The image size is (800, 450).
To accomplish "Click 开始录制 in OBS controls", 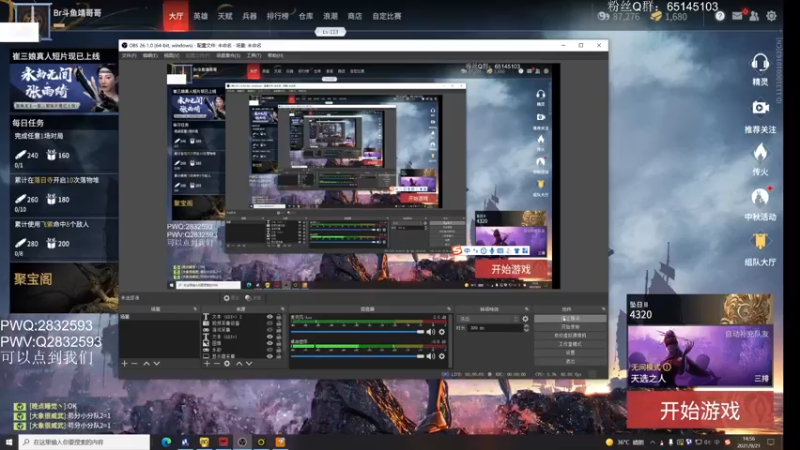I will (x=570, y=327).
